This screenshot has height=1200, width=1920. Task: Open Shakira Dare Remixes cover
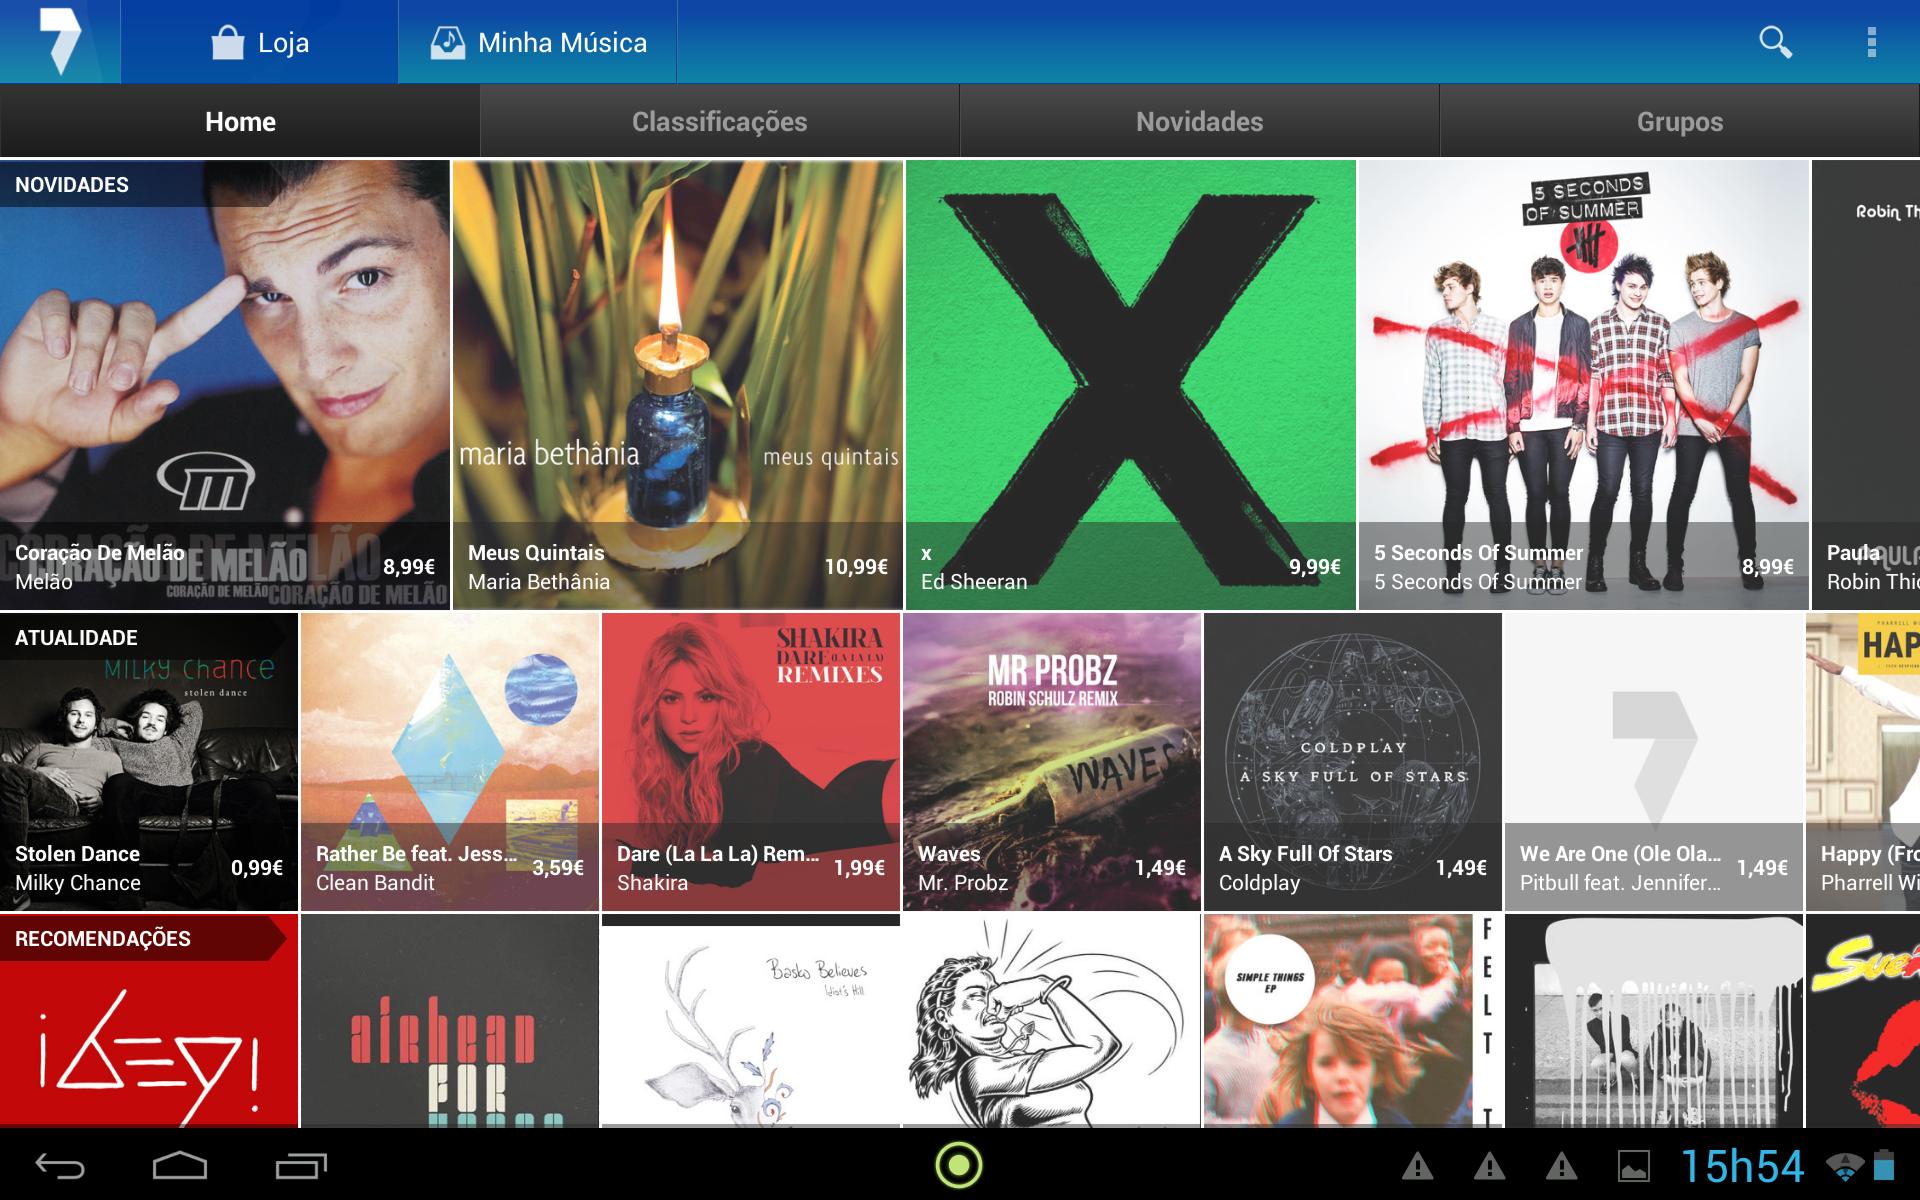(751, 762)
